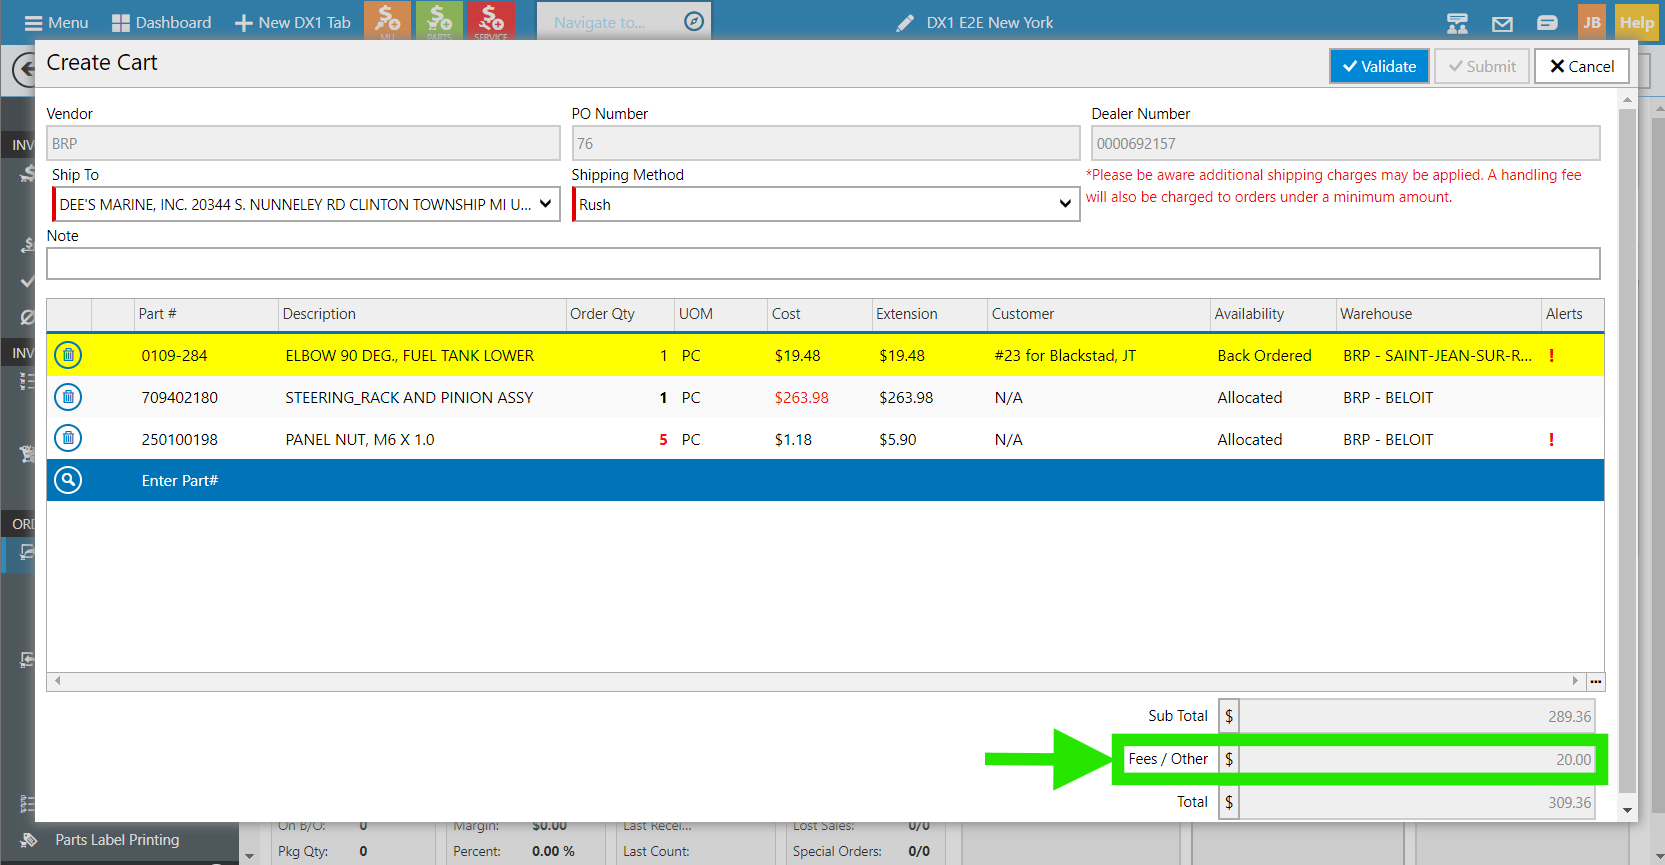Click the red Service quick sale icon
This screenshot has width=1665, height=865.
point(491,20)
